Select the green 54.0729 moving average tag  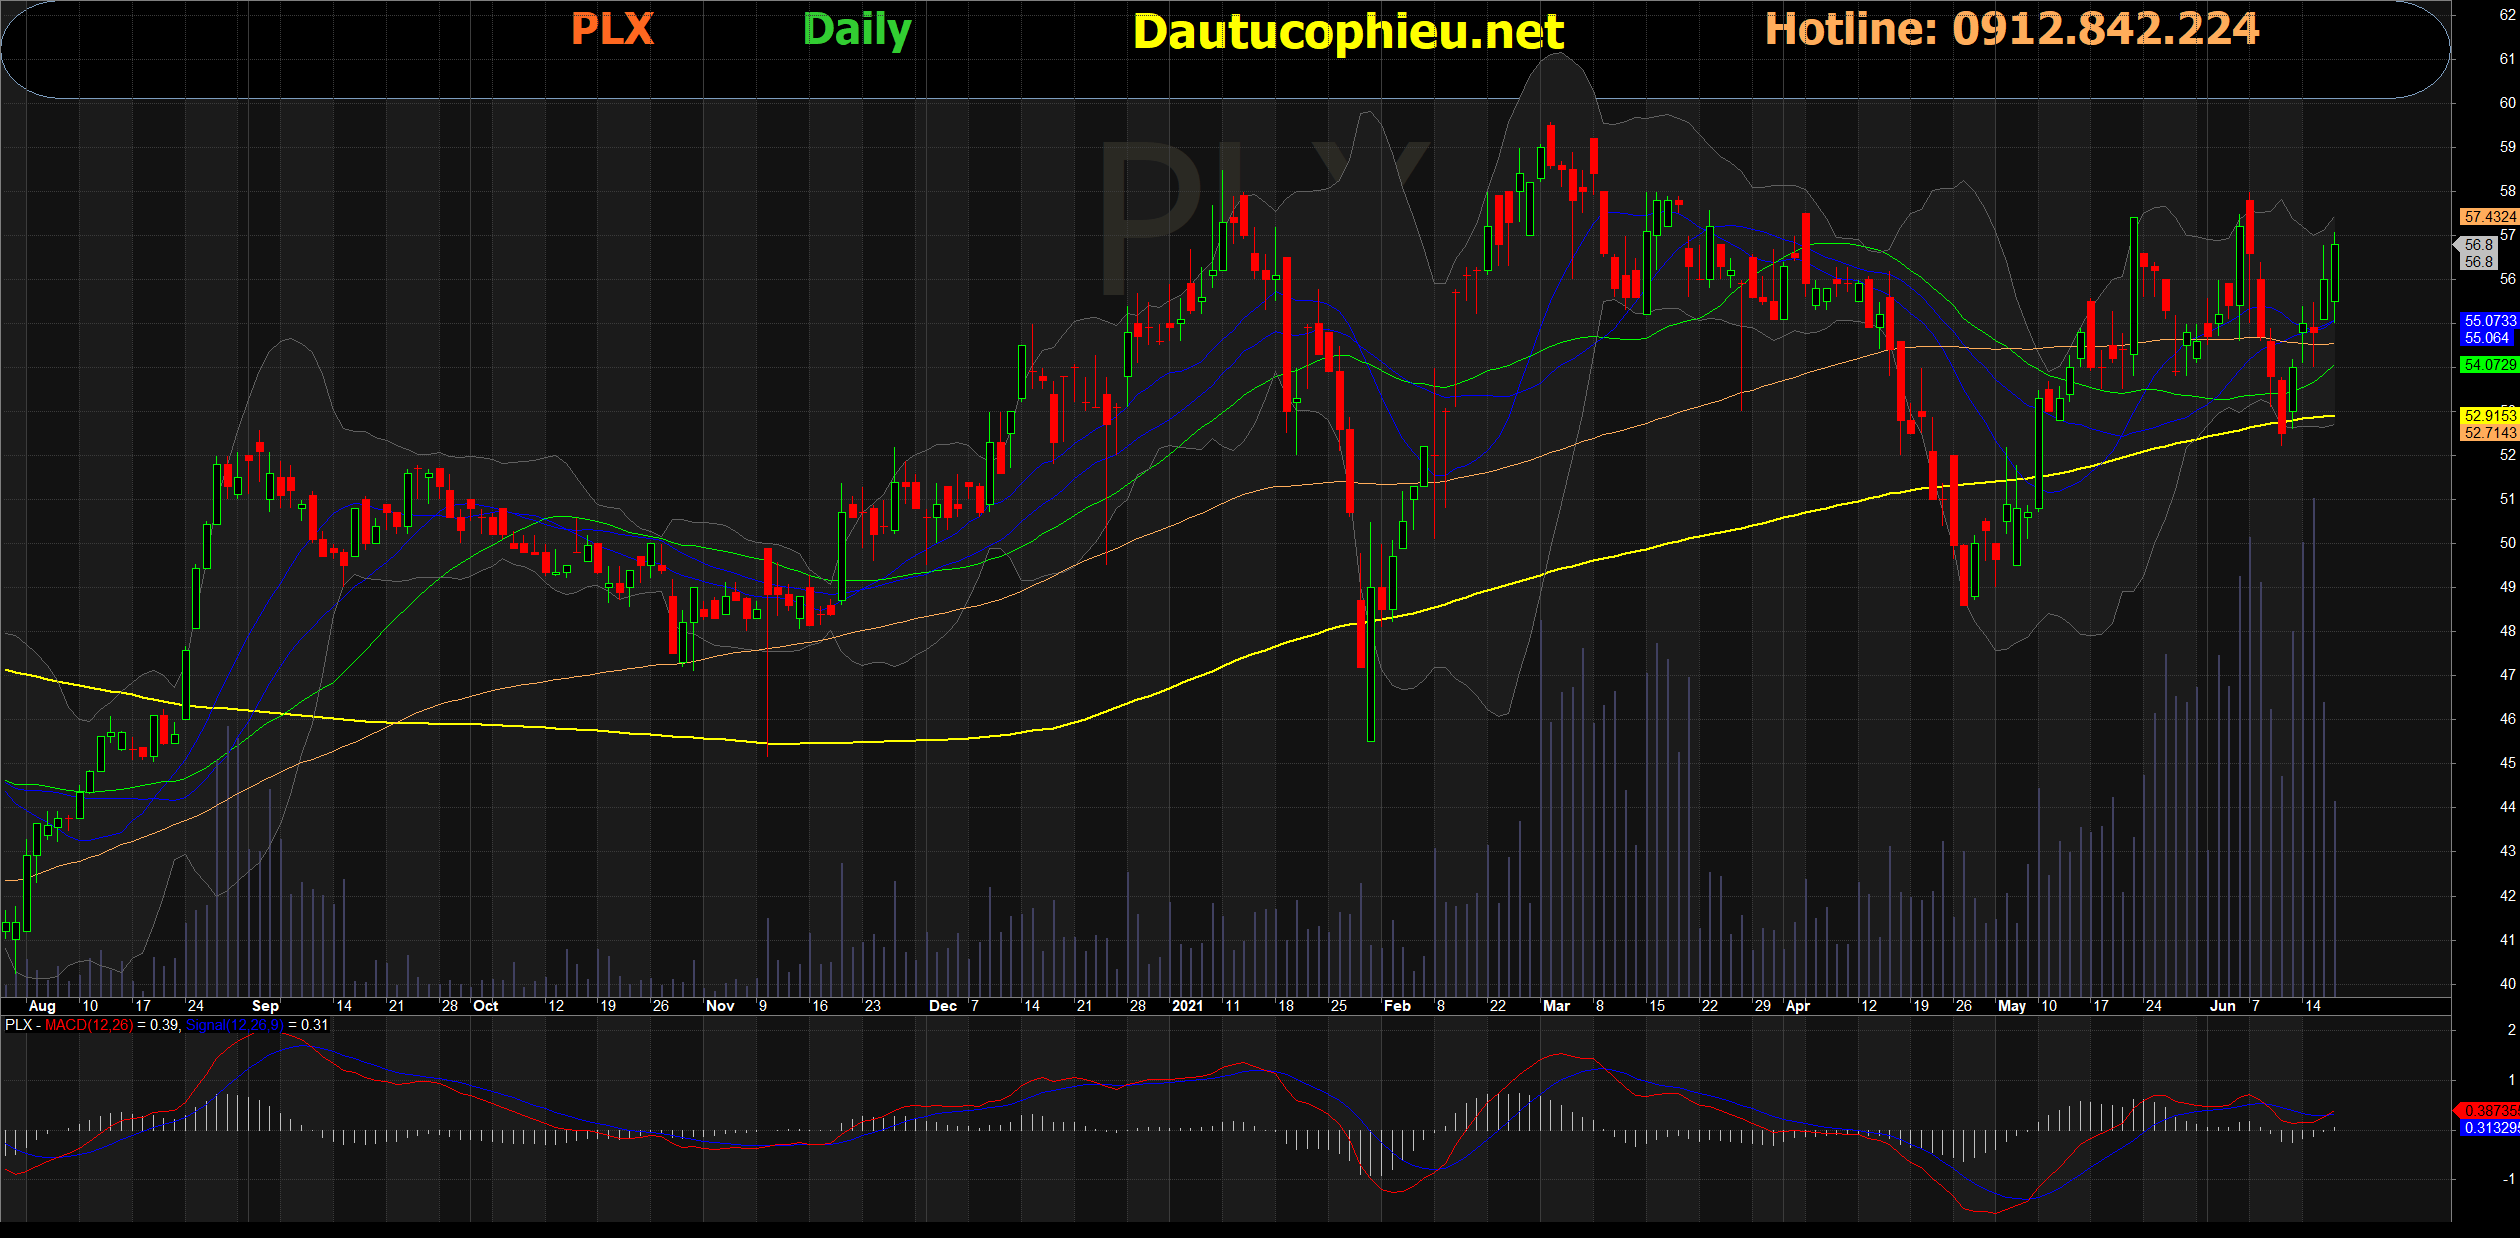click(2488, 365)
